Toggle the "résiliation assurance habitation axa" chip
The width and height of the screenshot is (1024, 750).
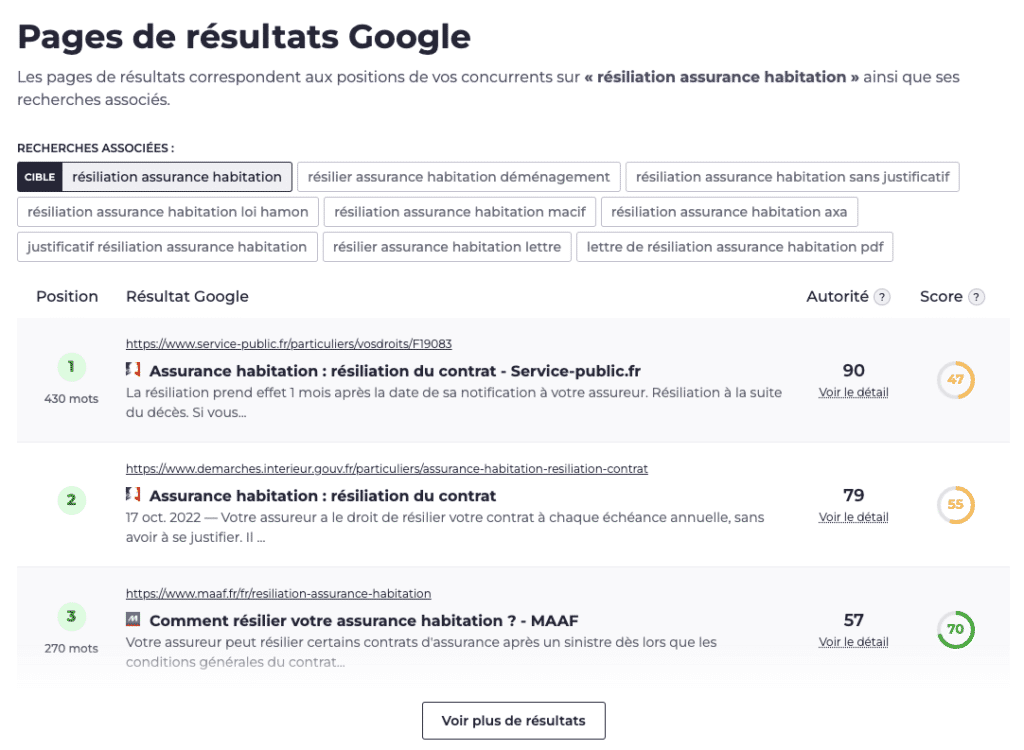click(729, 211)
